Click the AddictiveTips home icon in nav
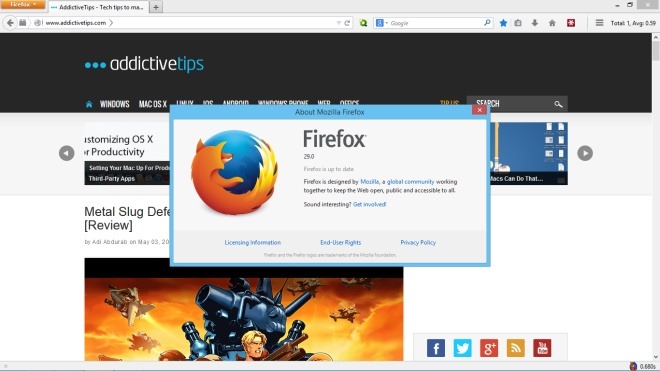The image size is (660, 371). (x=89, y=104)
